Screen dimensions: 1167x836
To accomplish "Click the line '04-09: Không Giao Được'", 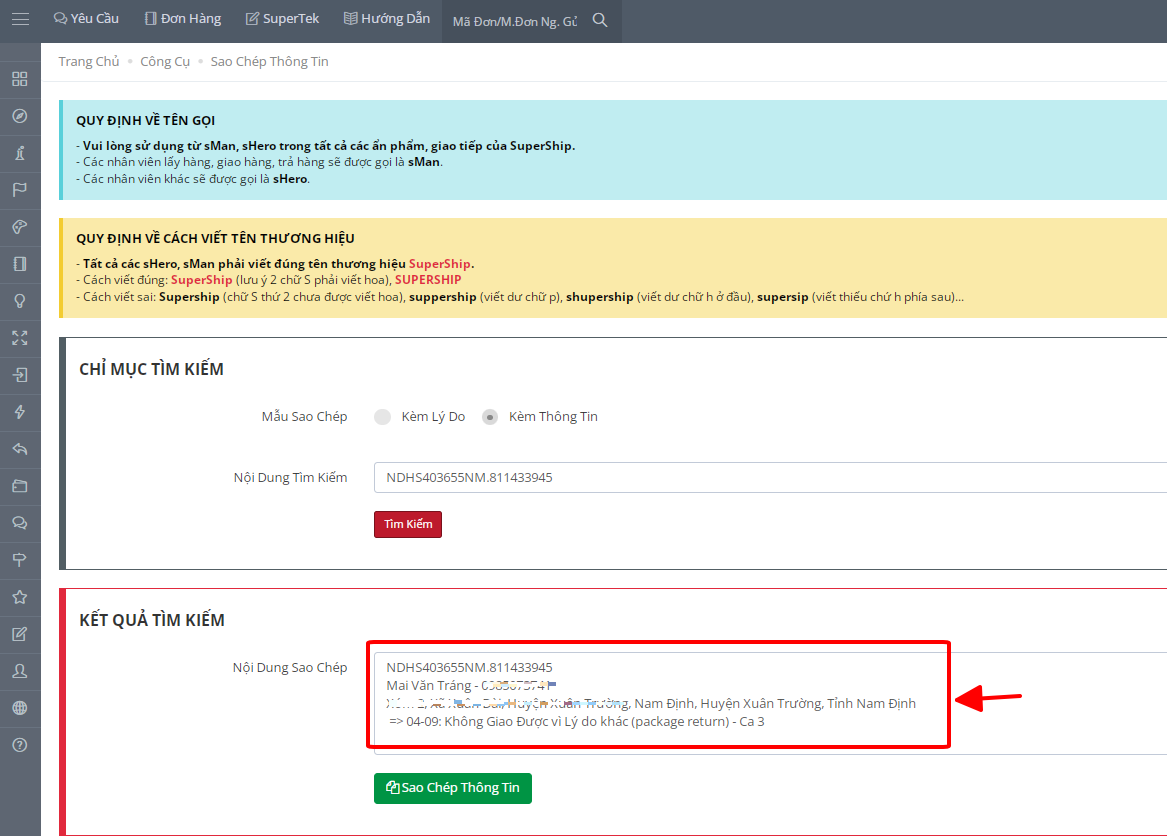I will [577, 721].
